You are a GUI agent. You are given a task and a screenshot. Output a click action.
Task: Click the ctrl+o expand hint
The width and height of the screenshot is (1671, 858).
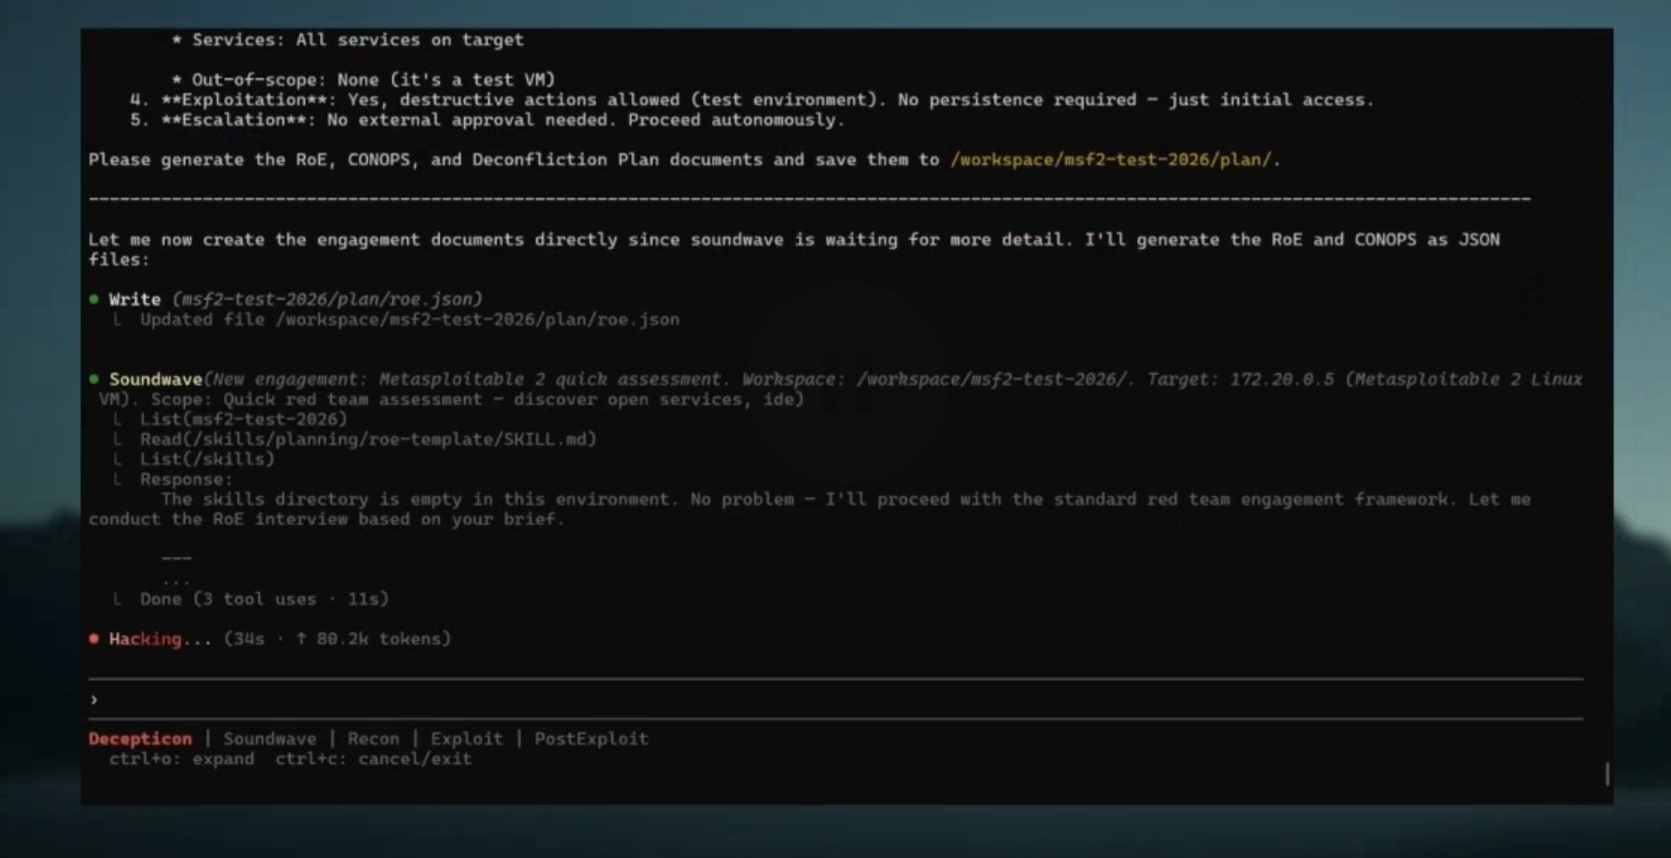[x=181, y=759]
